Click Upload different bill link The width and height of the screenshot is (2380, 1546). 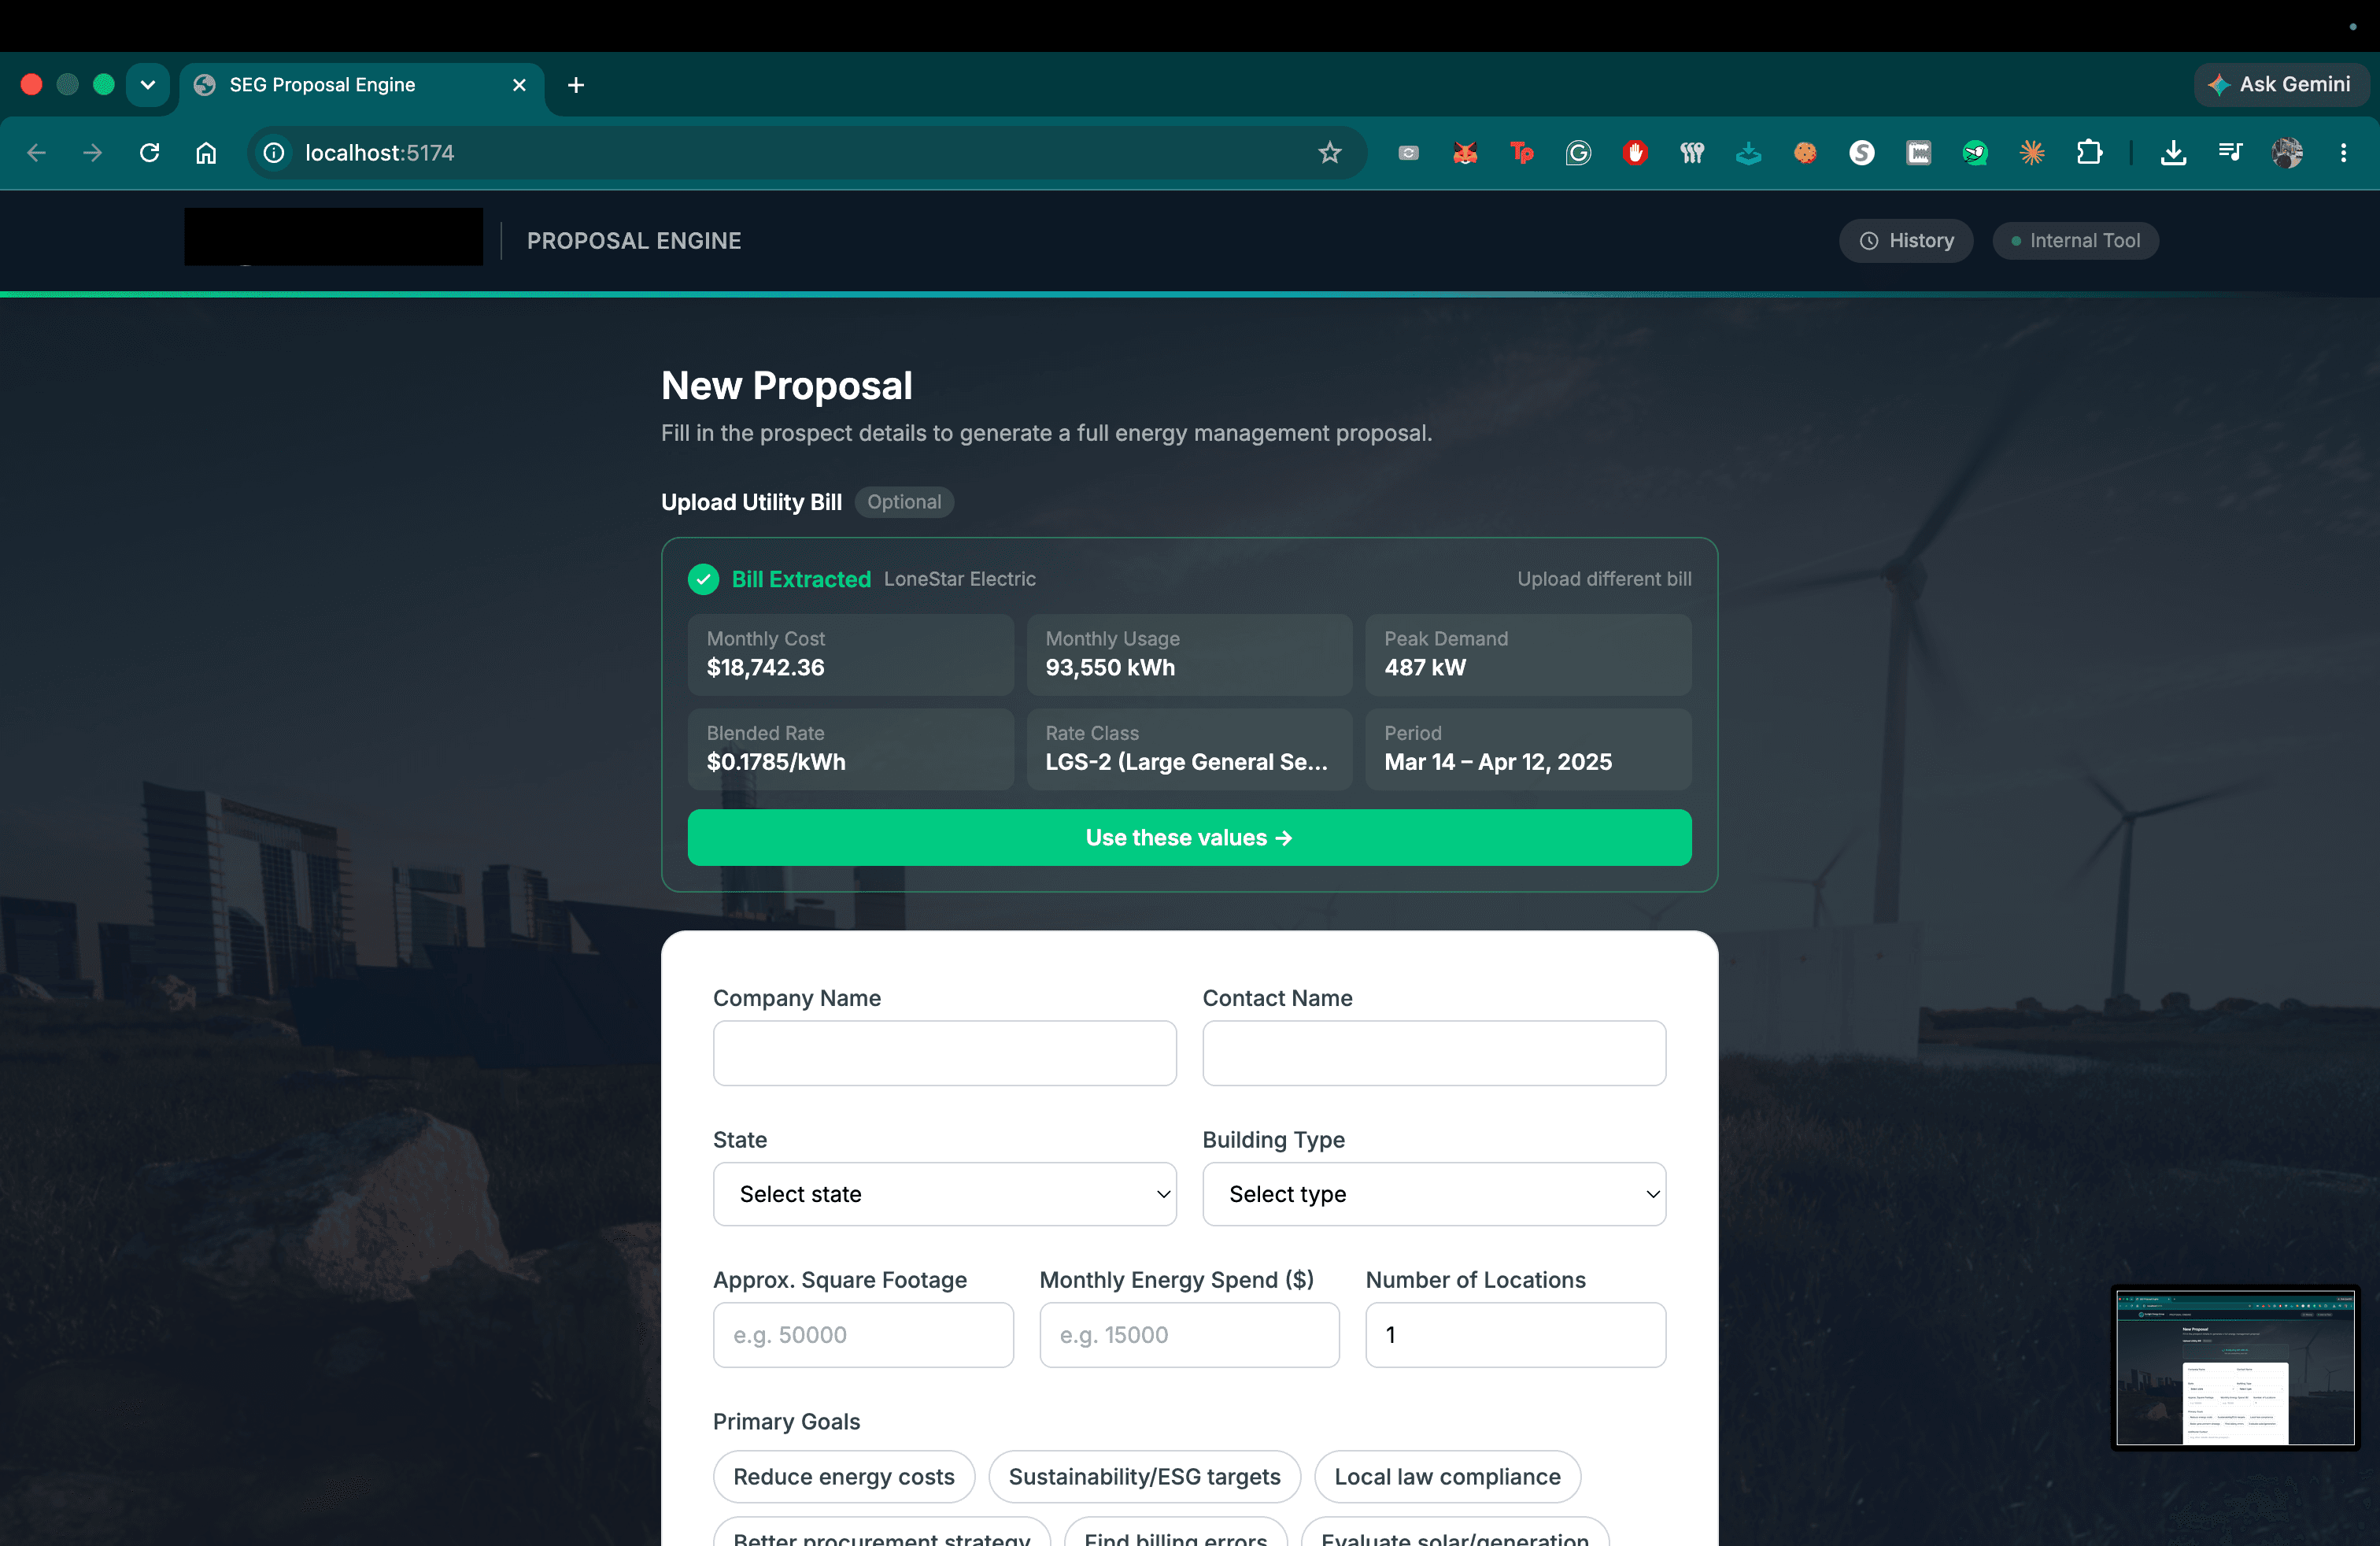click(x=1604, y=579)
